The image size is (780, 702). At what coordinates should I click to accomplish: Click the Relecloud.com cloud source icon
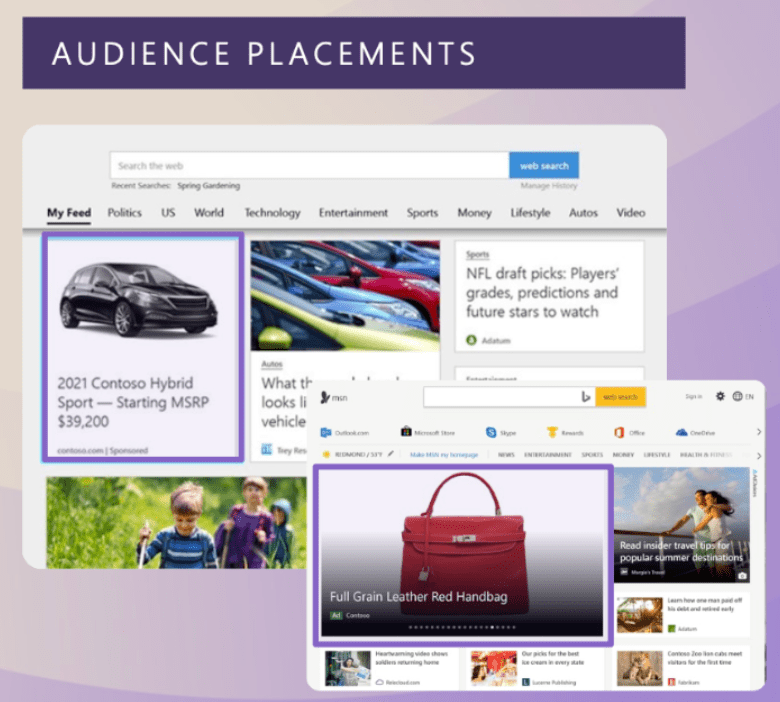380,682
